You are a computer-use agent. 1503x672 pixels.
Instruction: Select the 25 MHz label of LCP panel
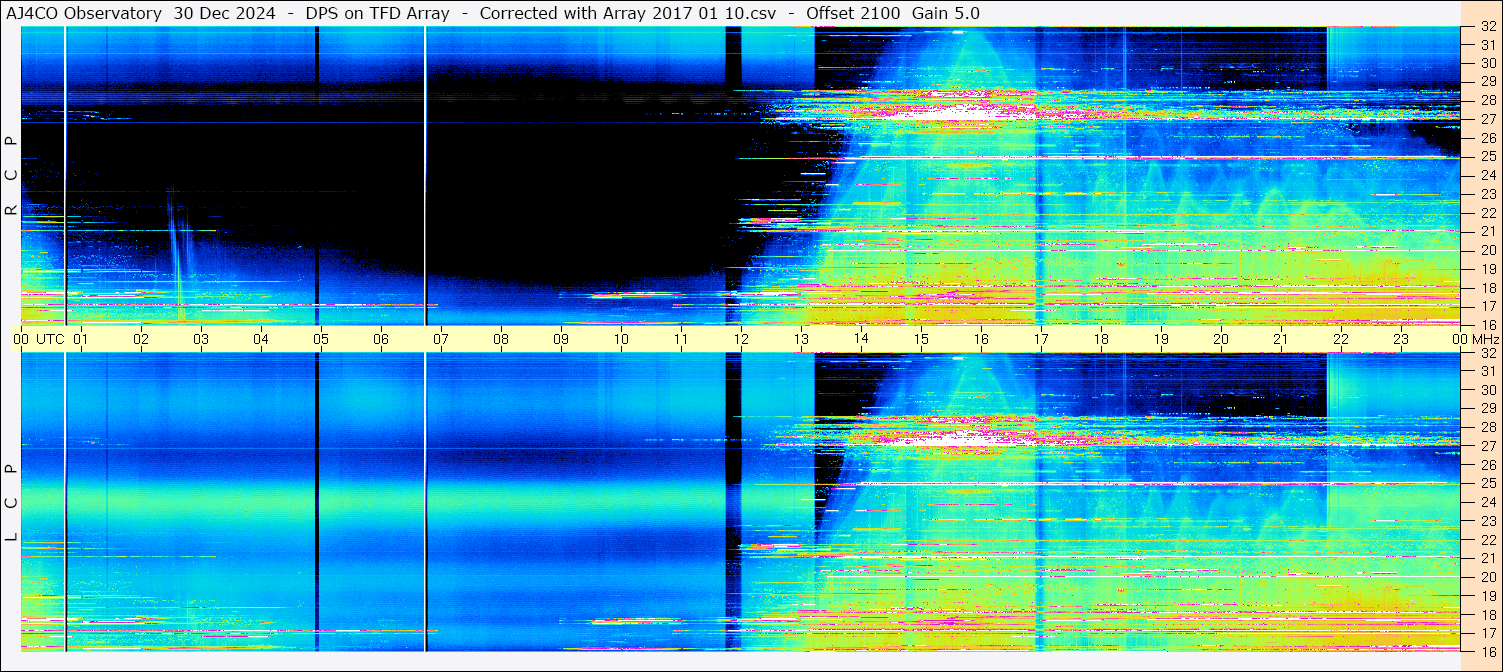tap(1487, 484)
